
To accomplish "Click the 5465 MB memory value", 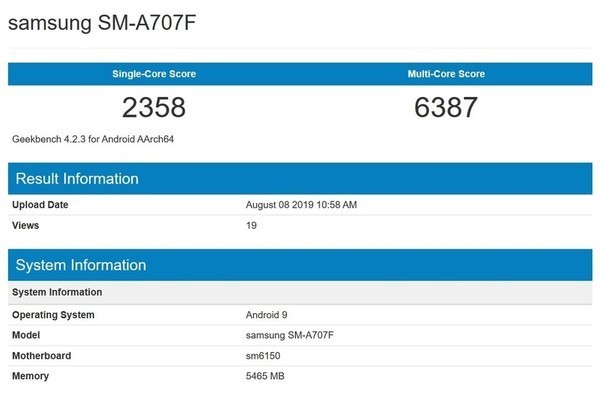I will [265, 376].
